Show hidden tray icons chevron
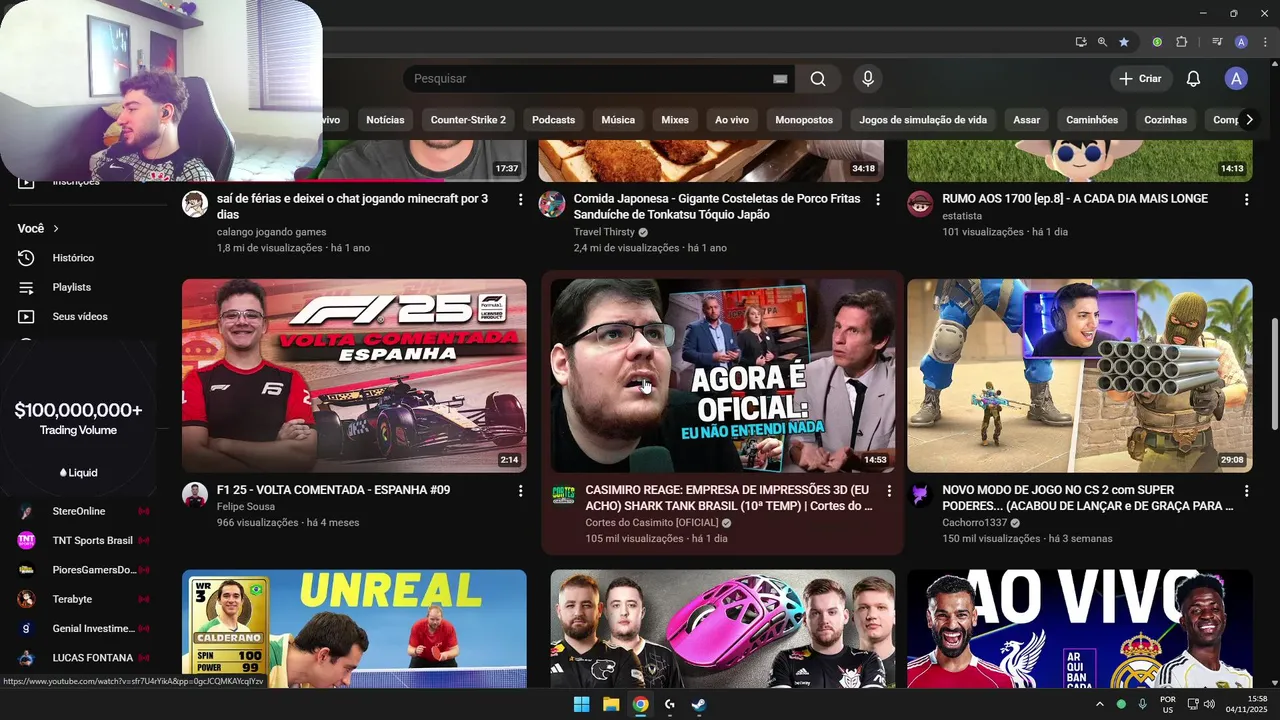1280x720 pixels. pyautogui.click(x=1100, y=704)
